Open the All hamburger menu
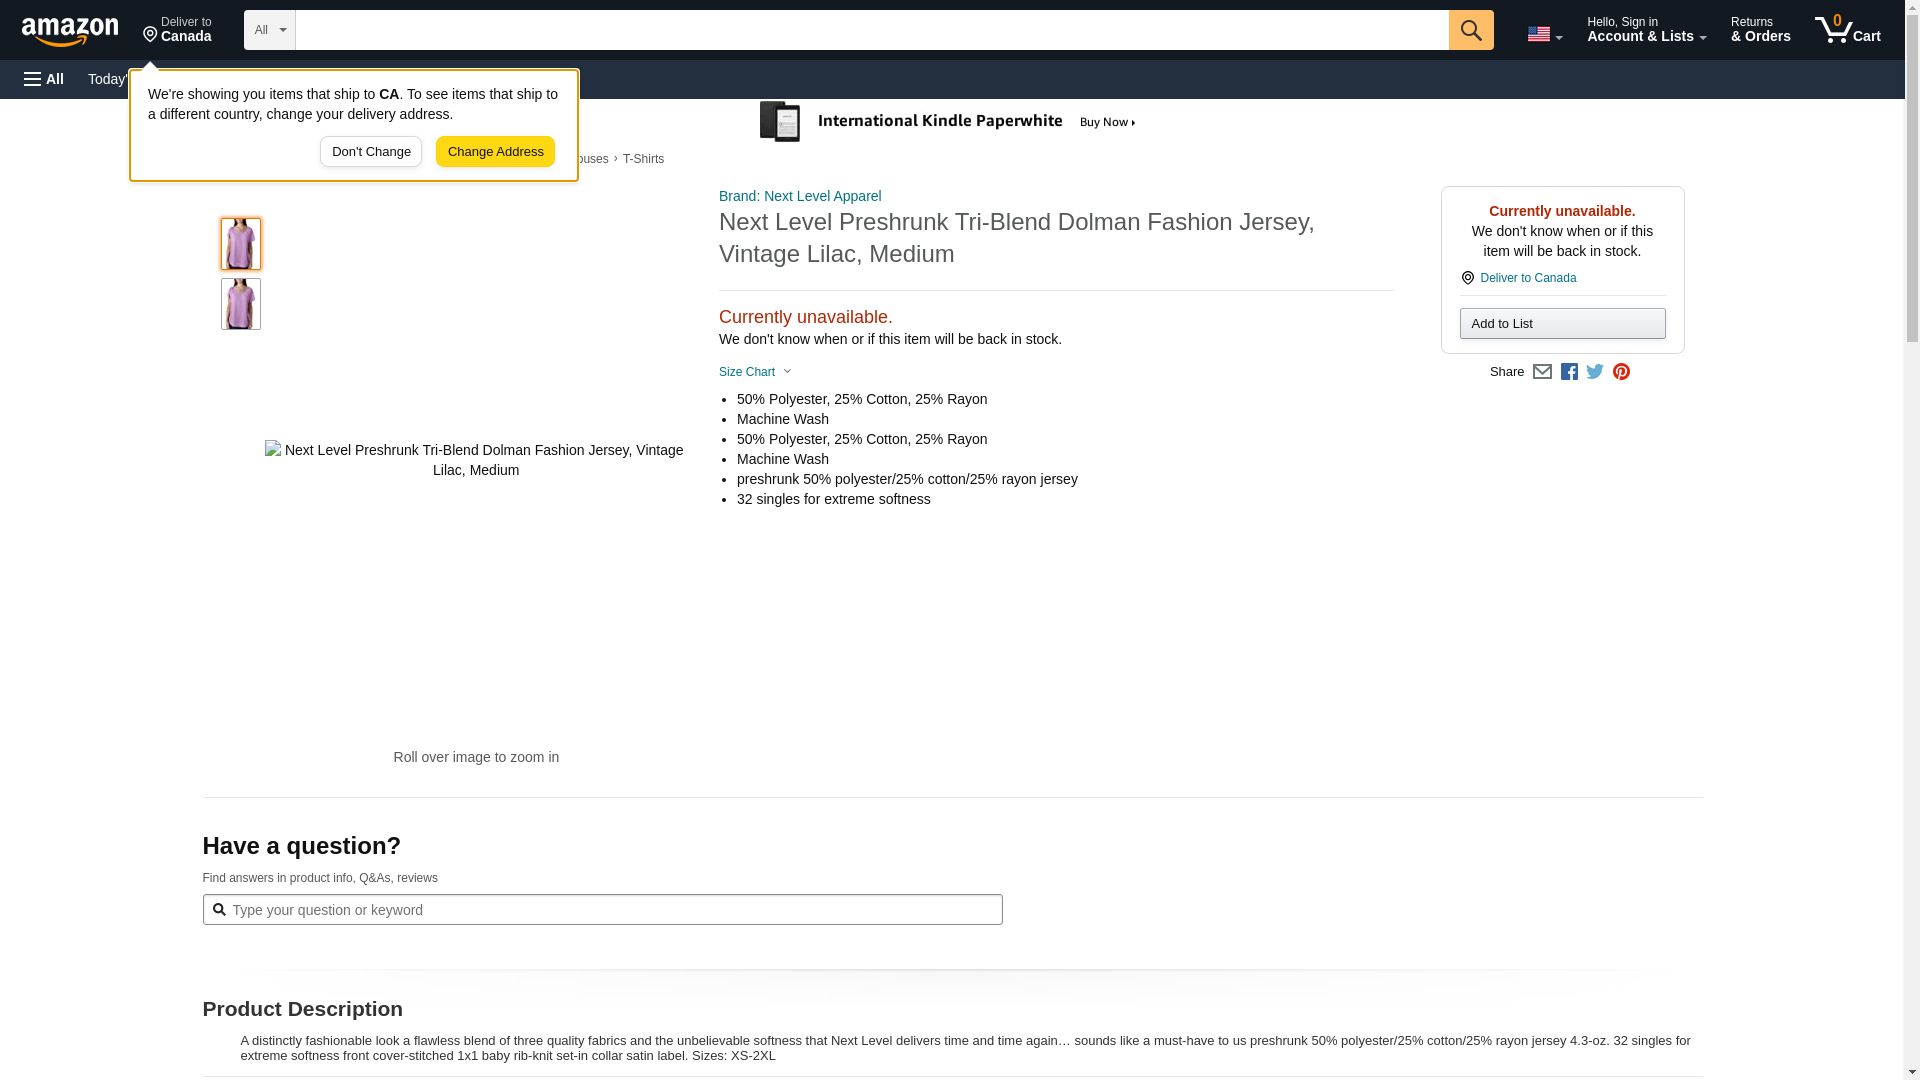 click(44, 79)
